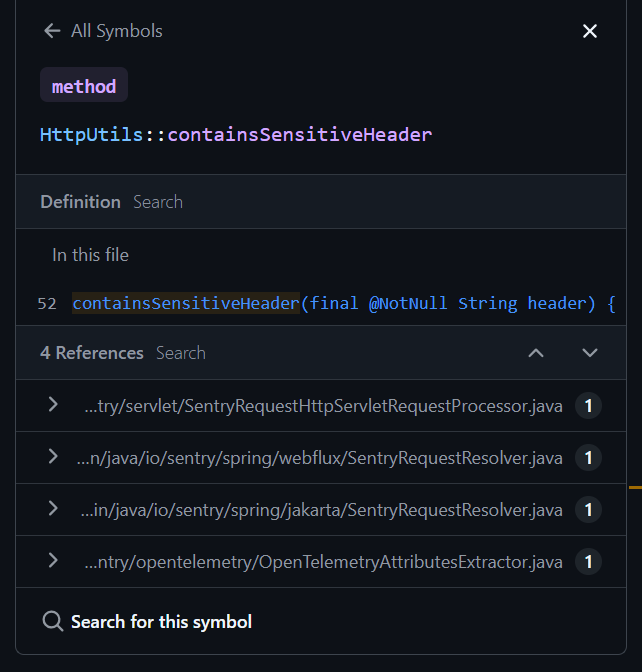Open SentryRequestHttpServletRequestProcessor.java file row
This screenshot has height=672, width=642.
321,406
